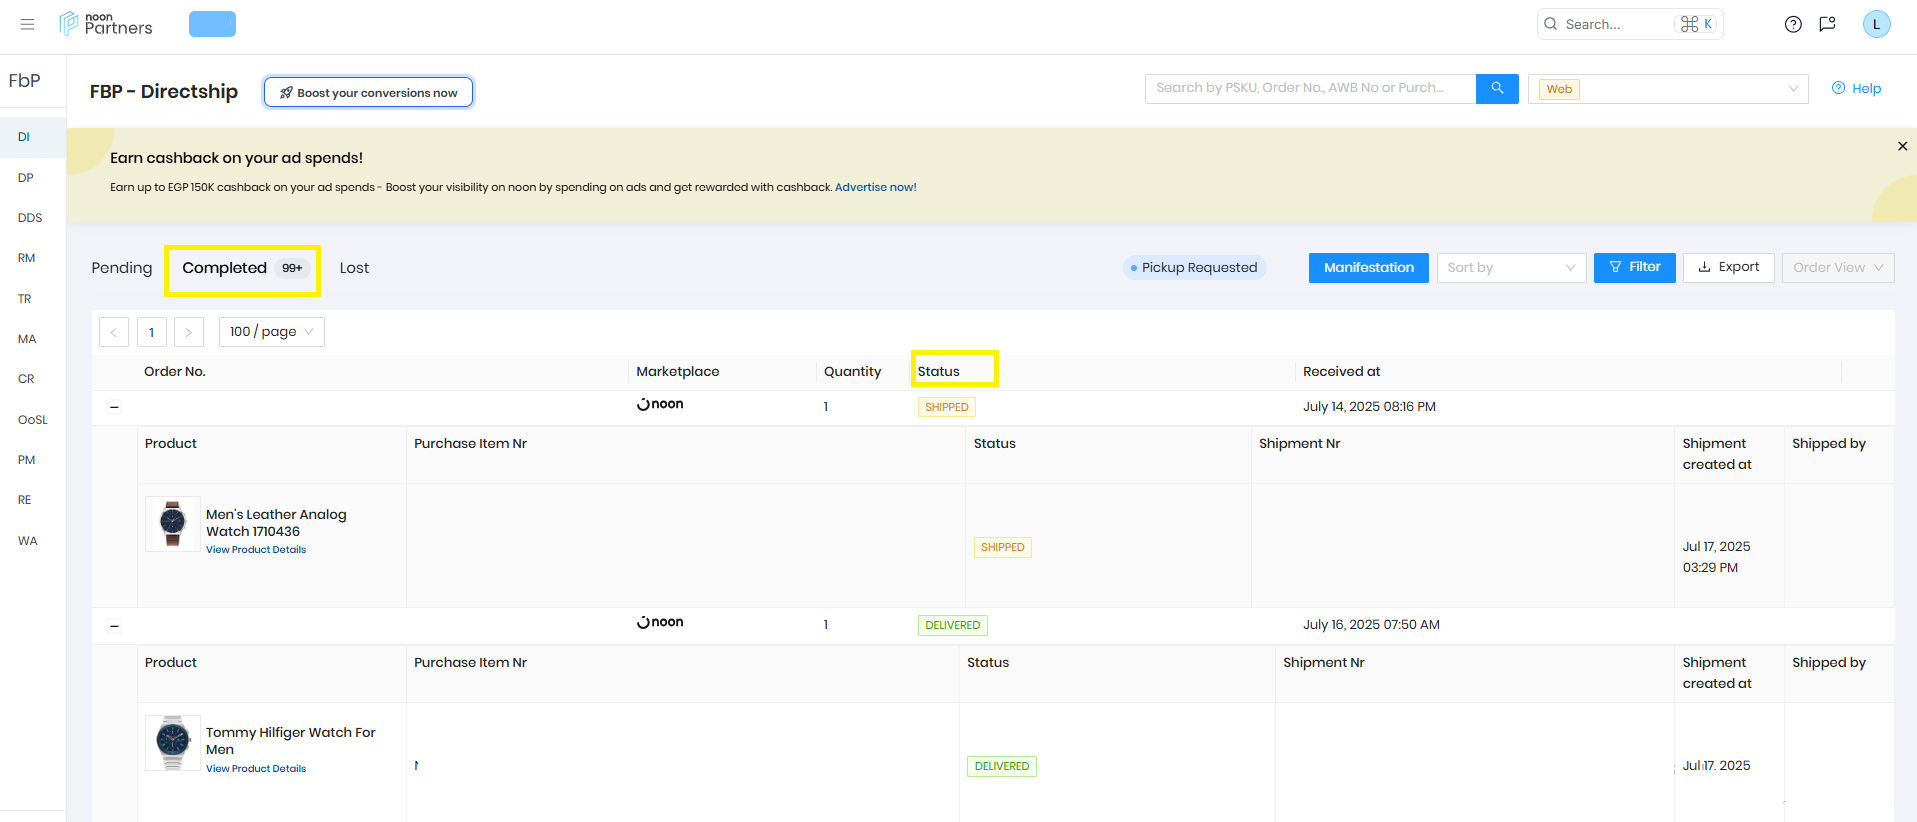
Task: Open the Web platform dropdown
Action: point(1668,89)
